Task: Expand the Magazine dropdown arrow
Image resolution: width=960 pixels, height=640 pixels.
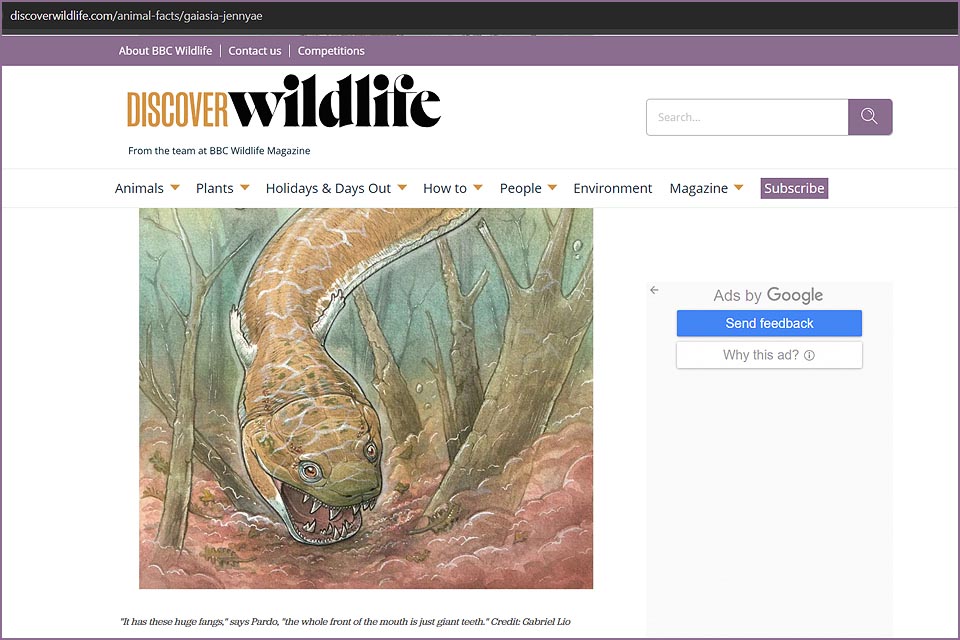Action: tap(739, 188)
